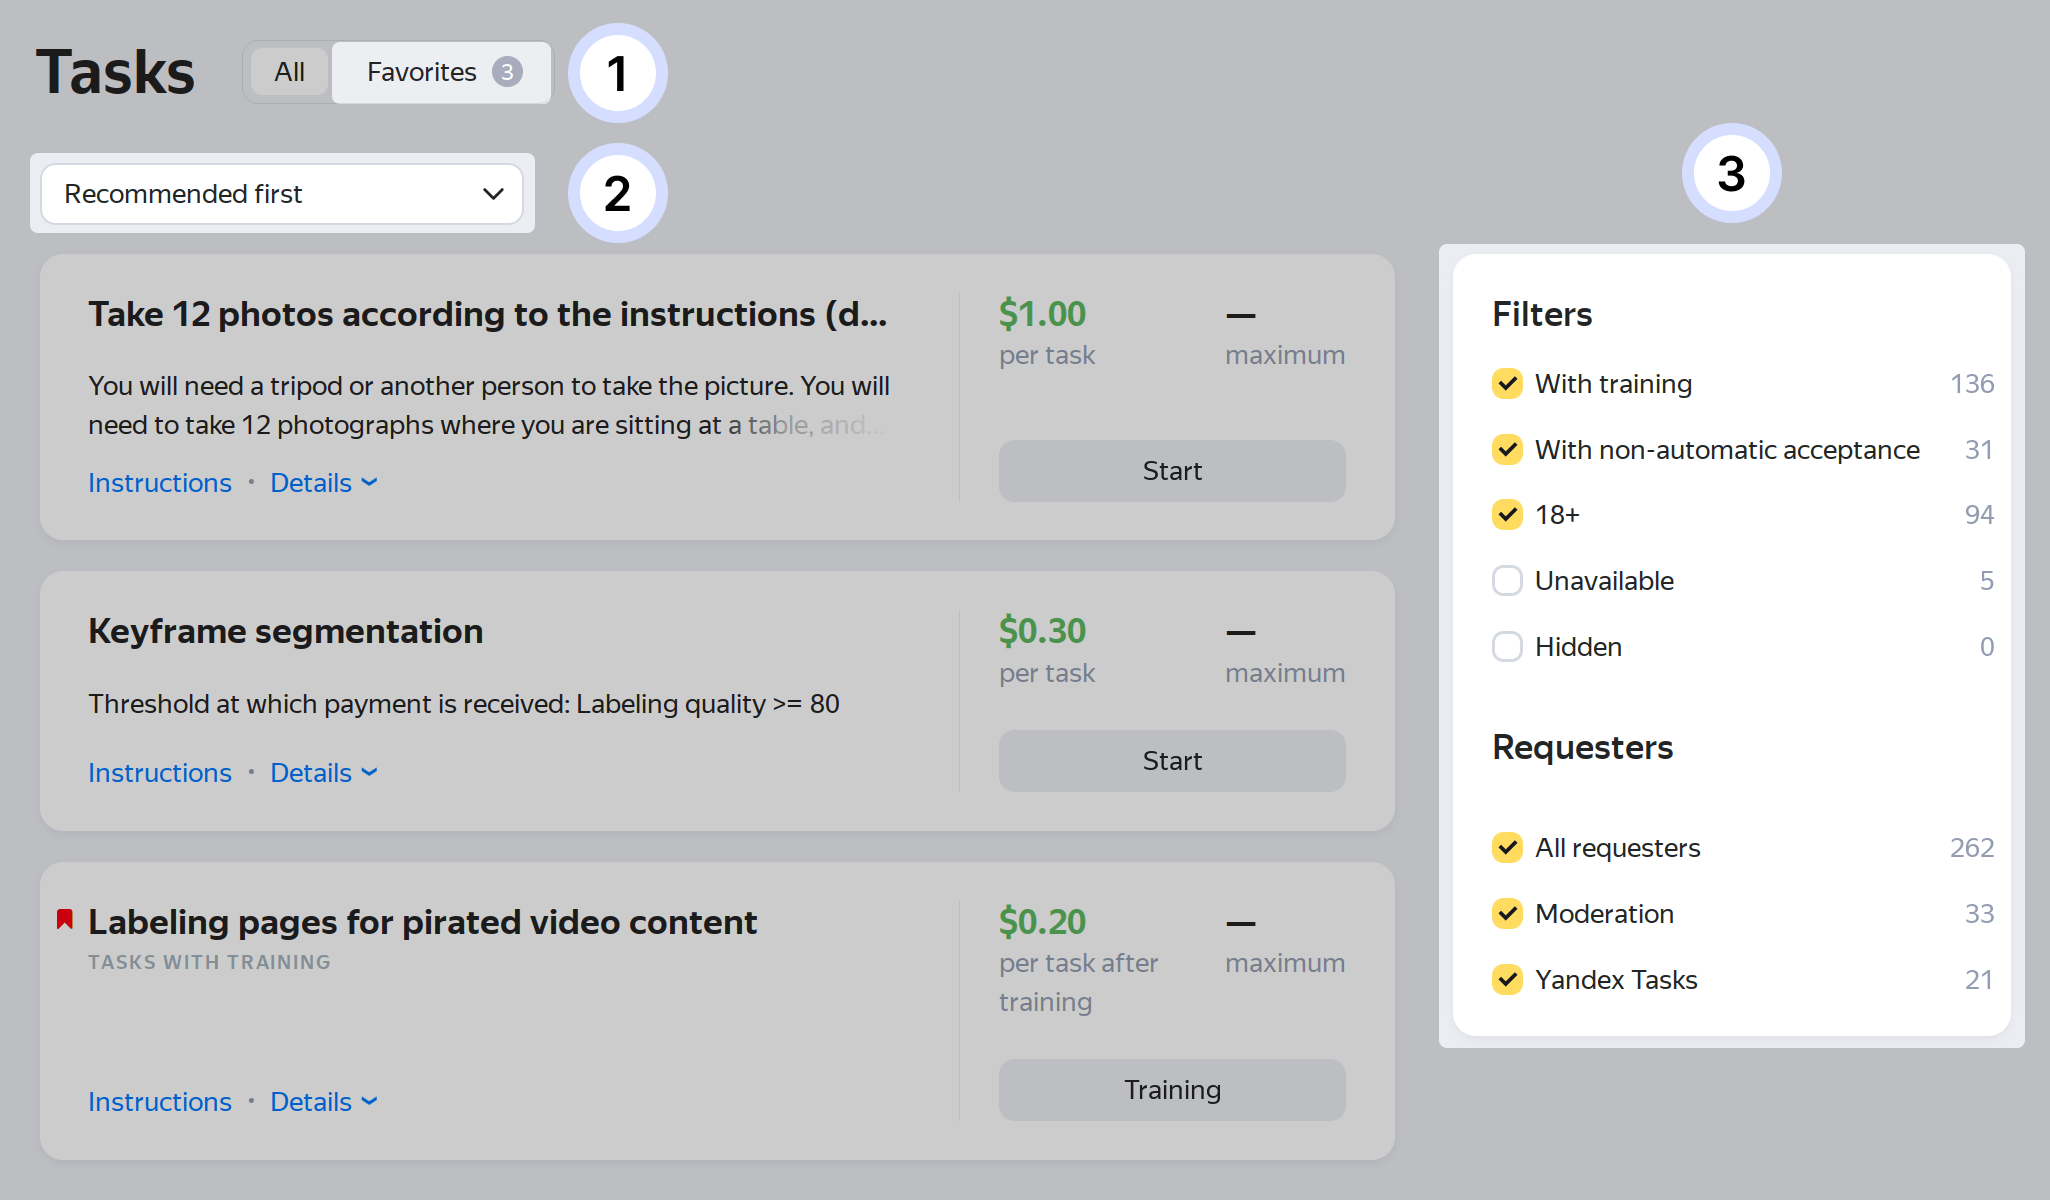This screenshot has height=1200, width=2050.
Task: Enable the Unavailable filter checkbox
Action: pyautogui.click(x=1507, y=581)
